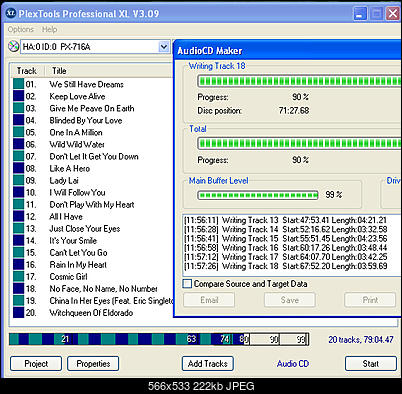This screenshot has width=402, height=394.
Task: Select track 02 color square icon
Action: pos(18,96)
